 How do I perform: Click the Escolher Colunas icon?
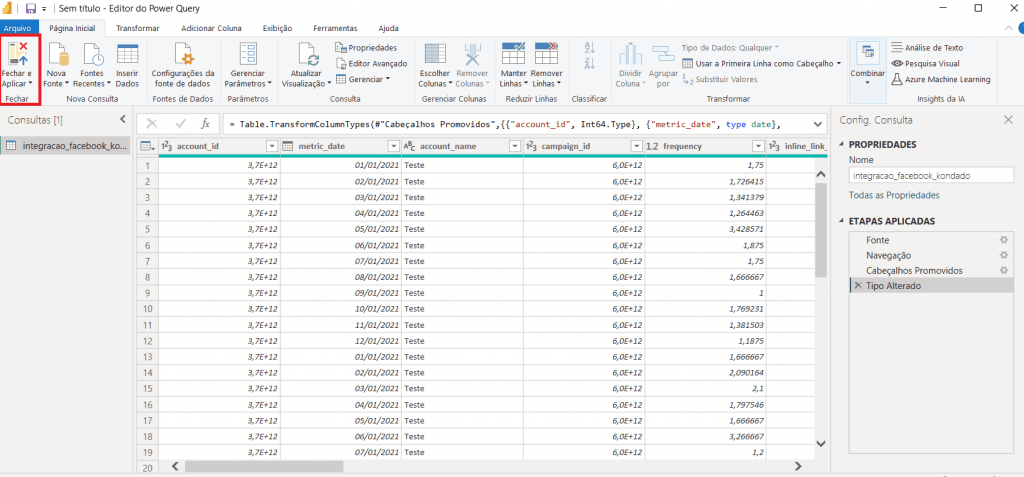point(434,55)
